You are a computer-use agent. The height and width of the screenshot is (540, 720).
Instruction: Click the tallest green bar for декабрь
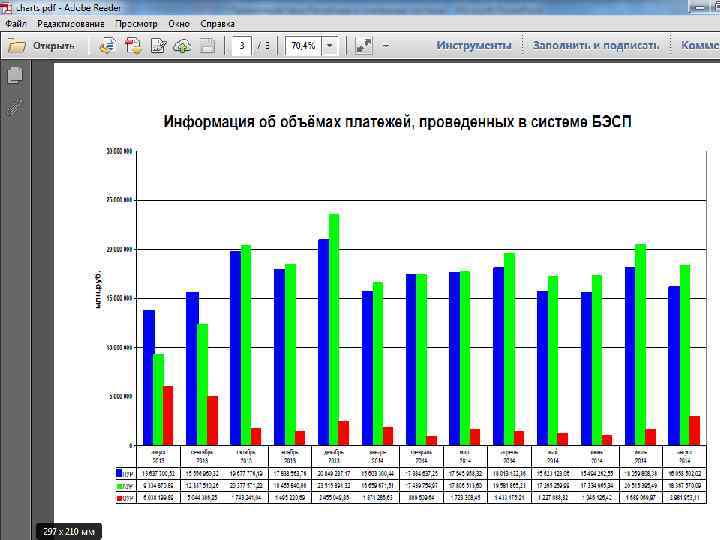[x=334, y=329]
